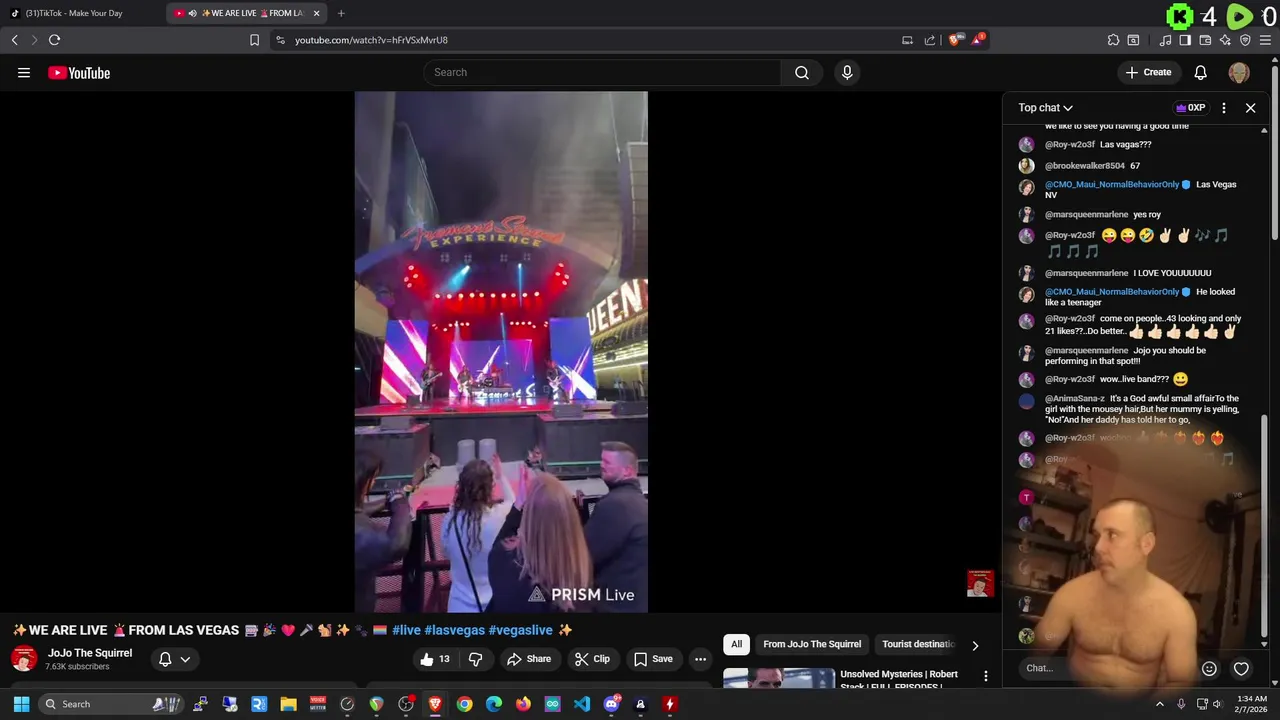Open YouTube notifications bell

click(1200, 72)
